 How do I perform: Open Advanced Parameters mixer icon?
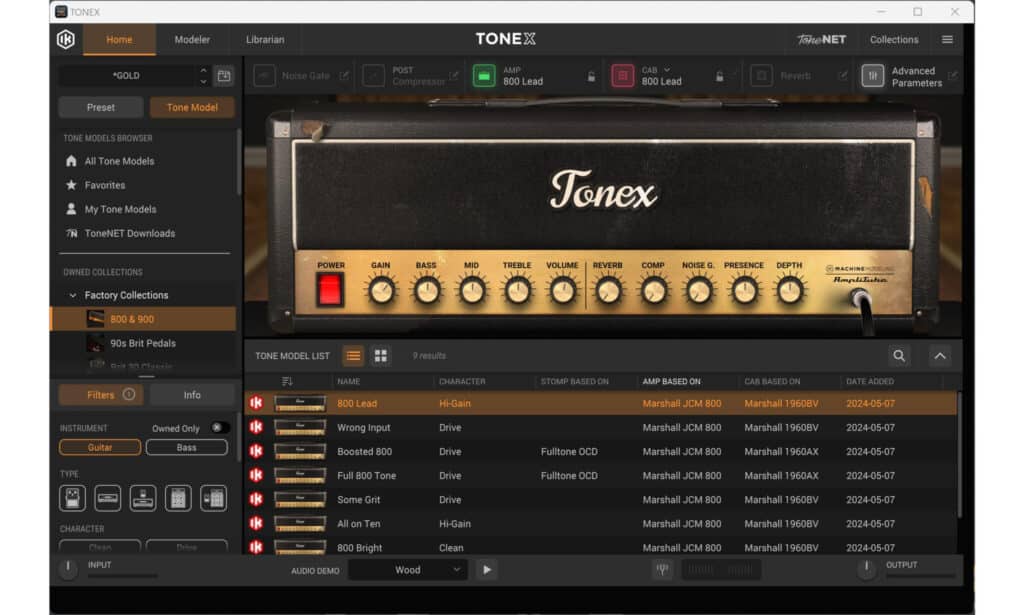(x=872, y=76)
